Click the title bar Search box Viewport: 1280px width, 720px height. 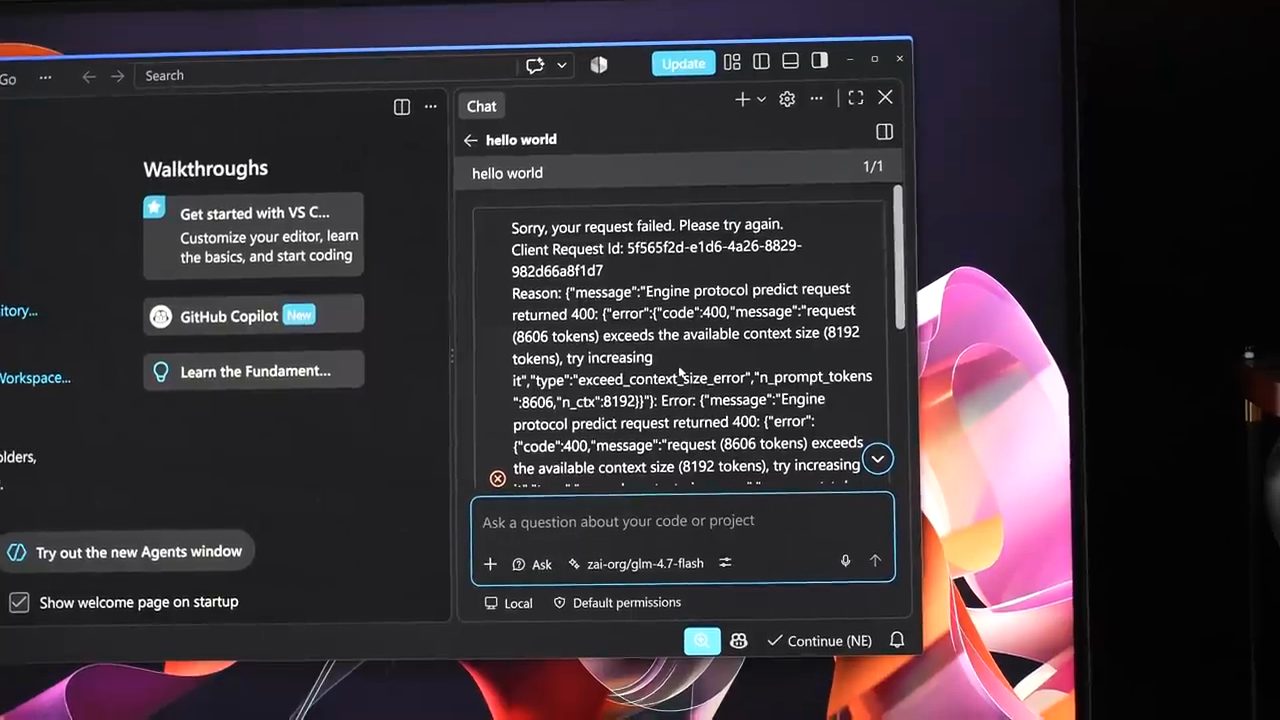[x=326, y=75]
